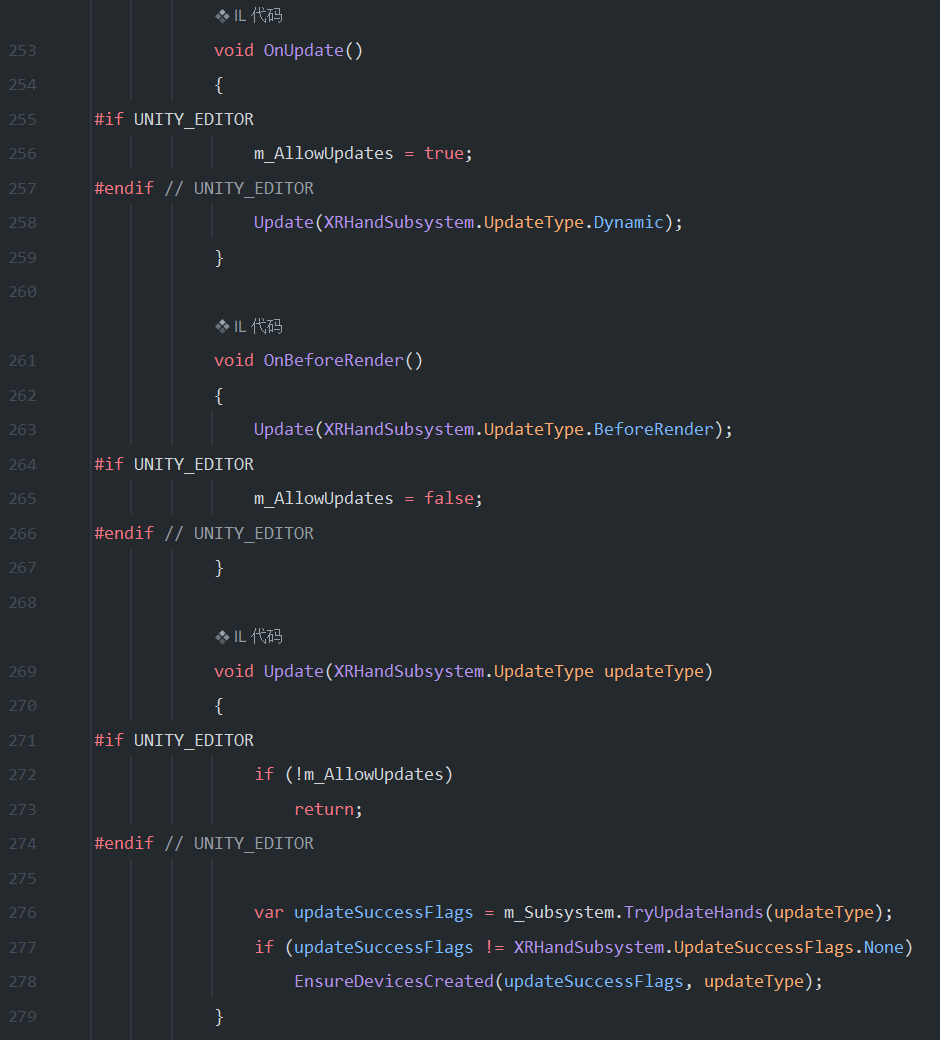Click 'UpdateSuccessFlags' type on line 277
Screen dimensions: 940x1040
point(764,947)
